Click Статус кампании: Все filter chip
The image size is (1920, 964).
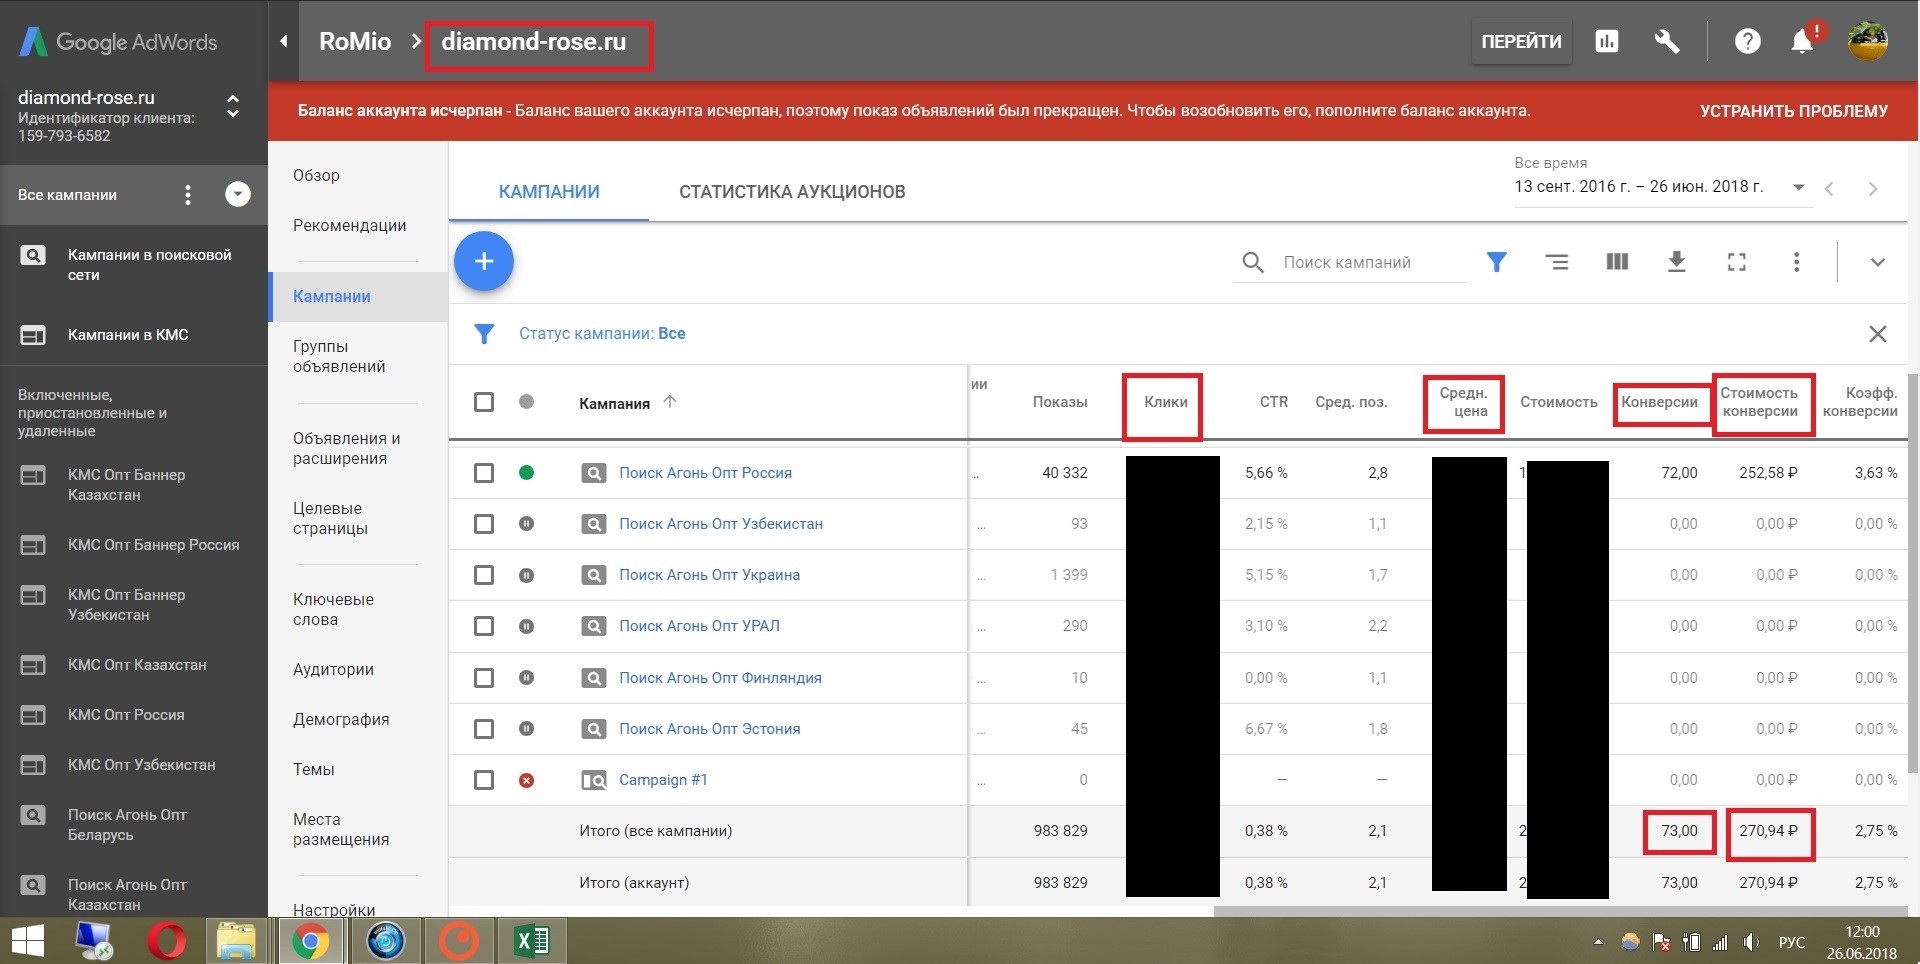(x=602, y=334)
